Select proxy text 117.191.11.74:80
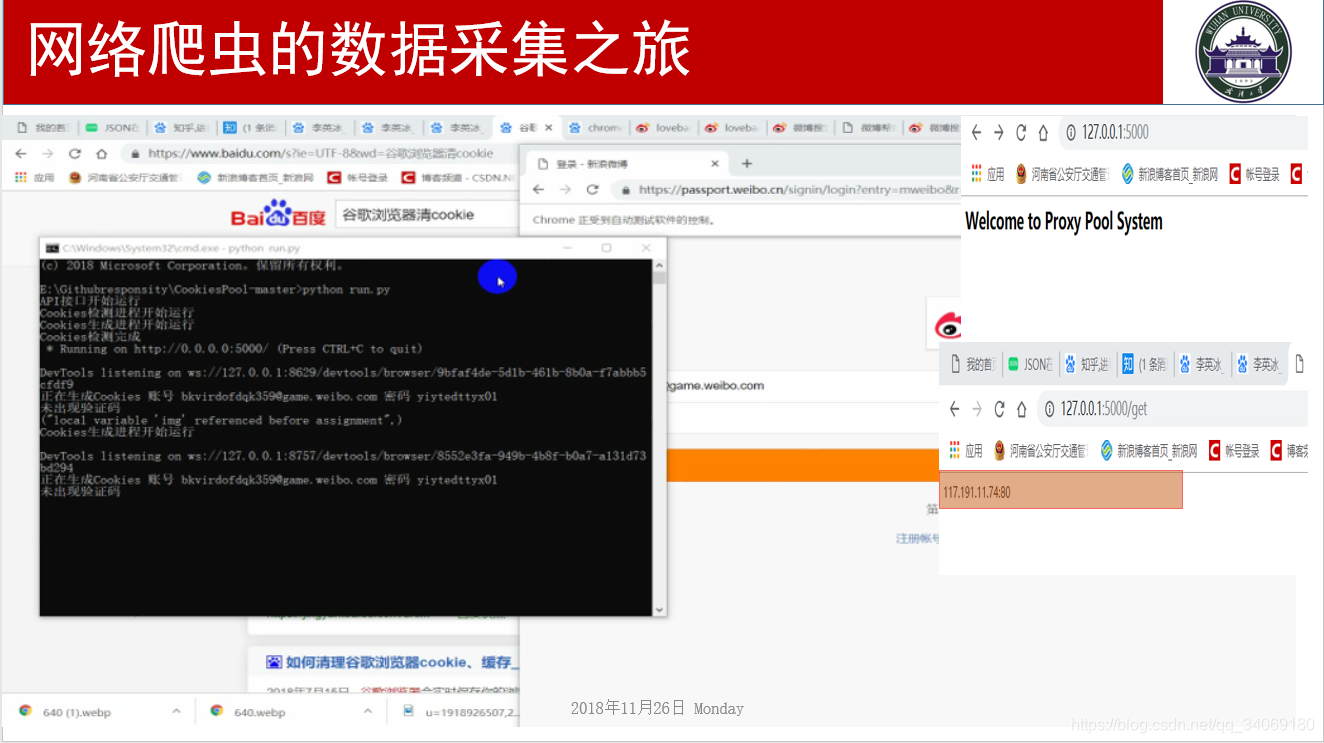Viewport: 1324px width, 743px height. point(977,492)
